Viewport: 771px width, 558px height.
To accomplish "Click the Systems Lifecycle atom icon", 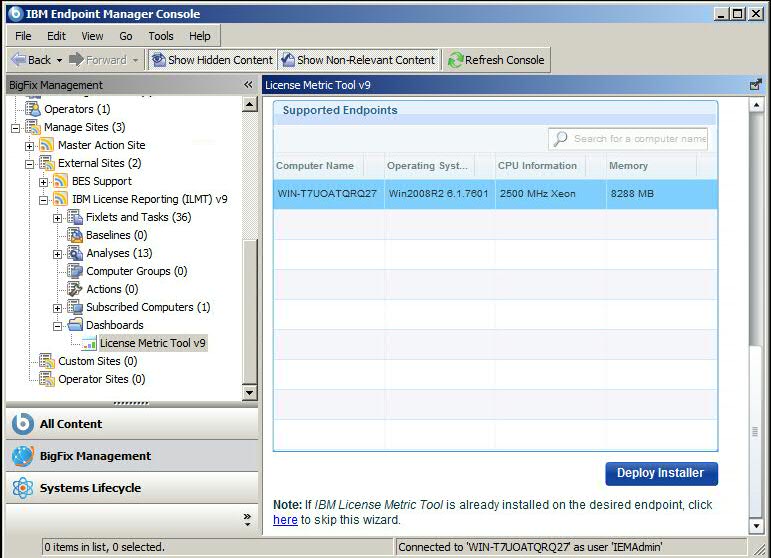I will pos(23,488).
